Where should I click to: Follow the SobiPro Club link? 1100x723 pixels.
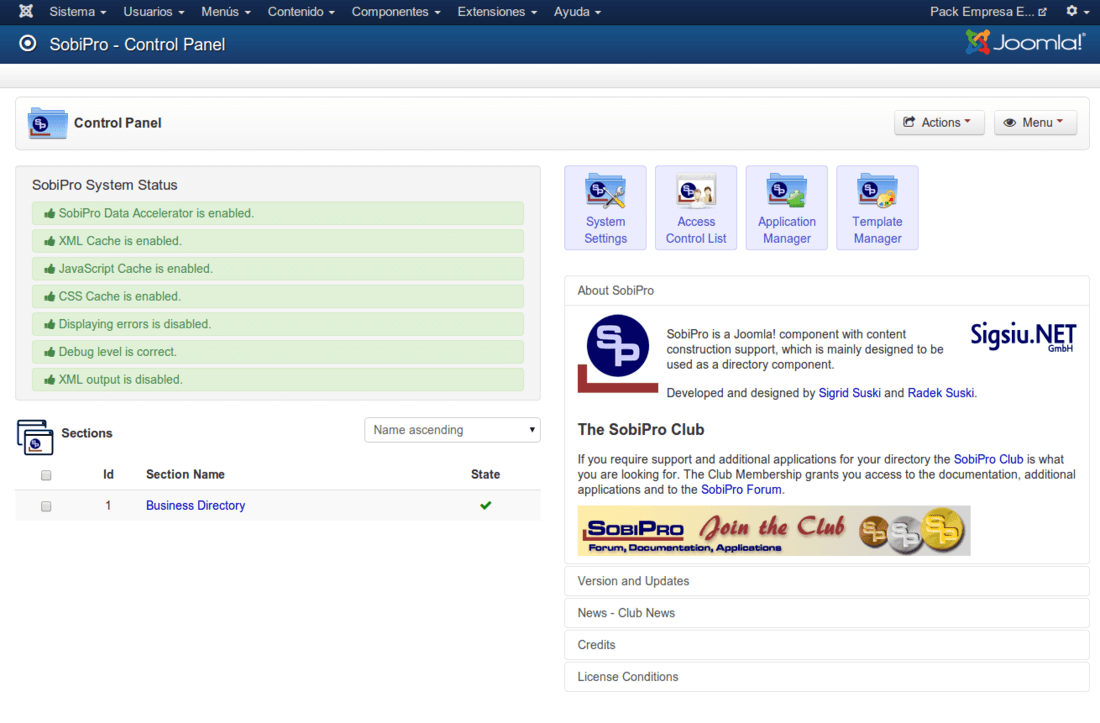[x=988, y=459]
